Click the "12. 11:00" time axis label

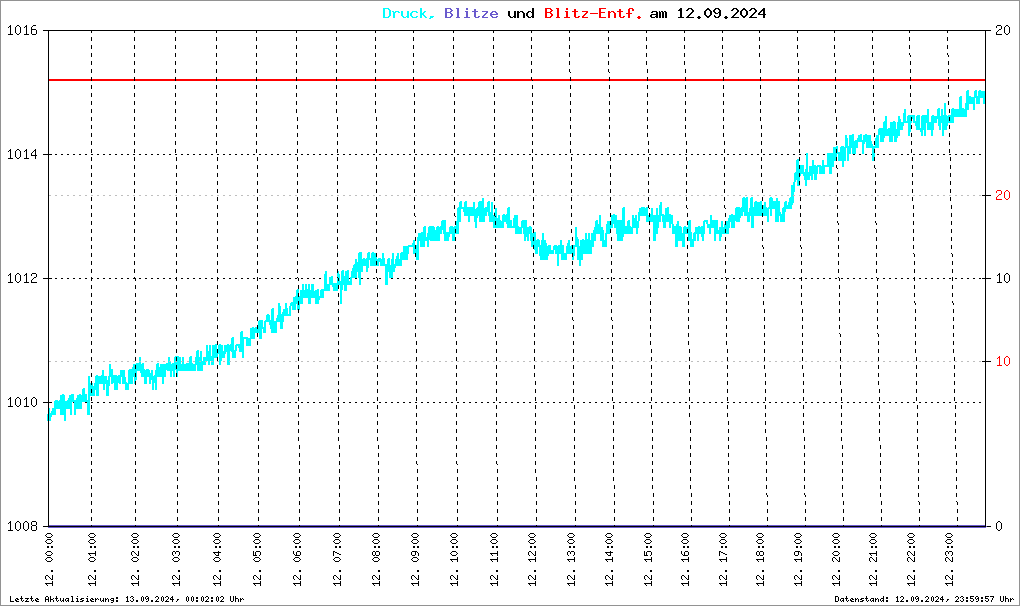[x=494, y=559]
